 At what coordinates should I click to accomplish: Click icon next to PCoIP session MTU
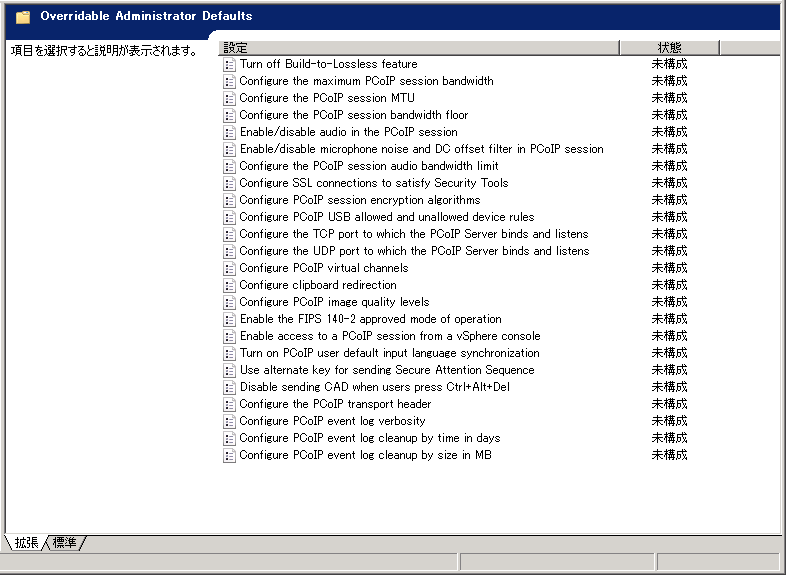[229, 98]
